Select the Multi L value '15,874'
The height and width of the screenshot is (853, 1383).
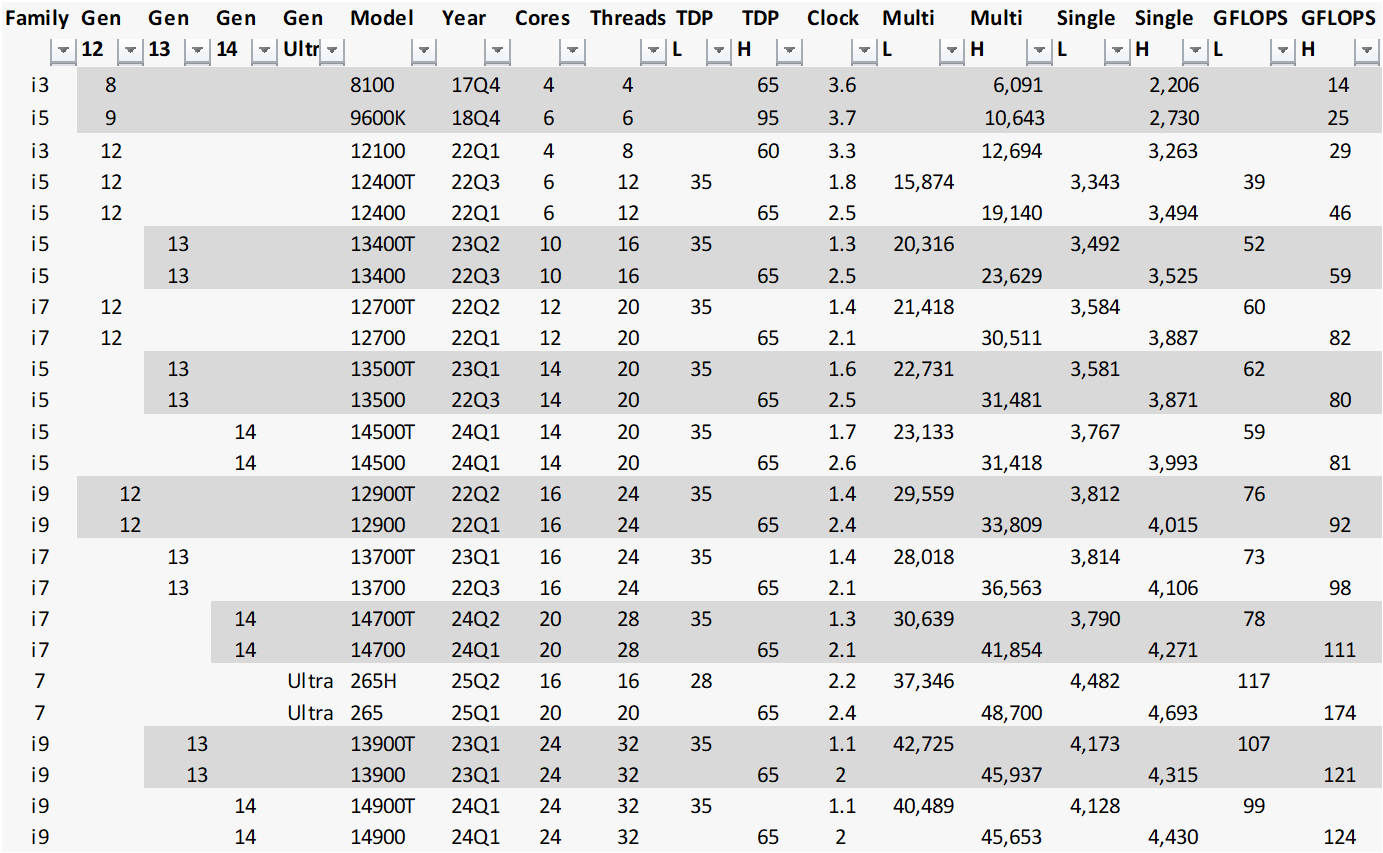pyautogui.click(x=924, y=182)
